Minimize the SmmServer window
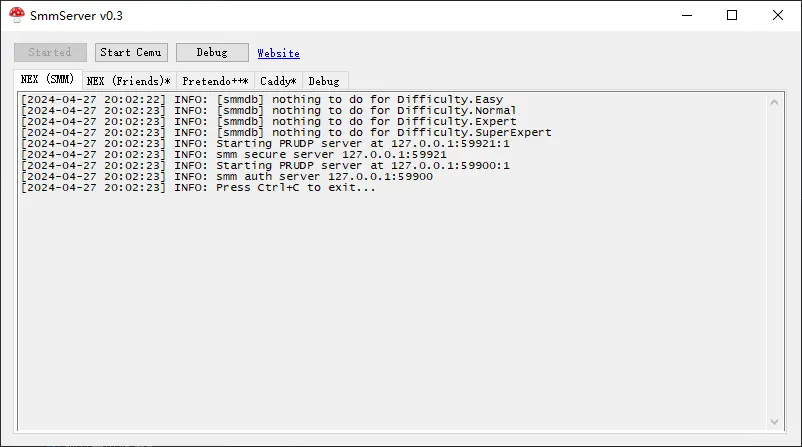 [x=687, y=15]
